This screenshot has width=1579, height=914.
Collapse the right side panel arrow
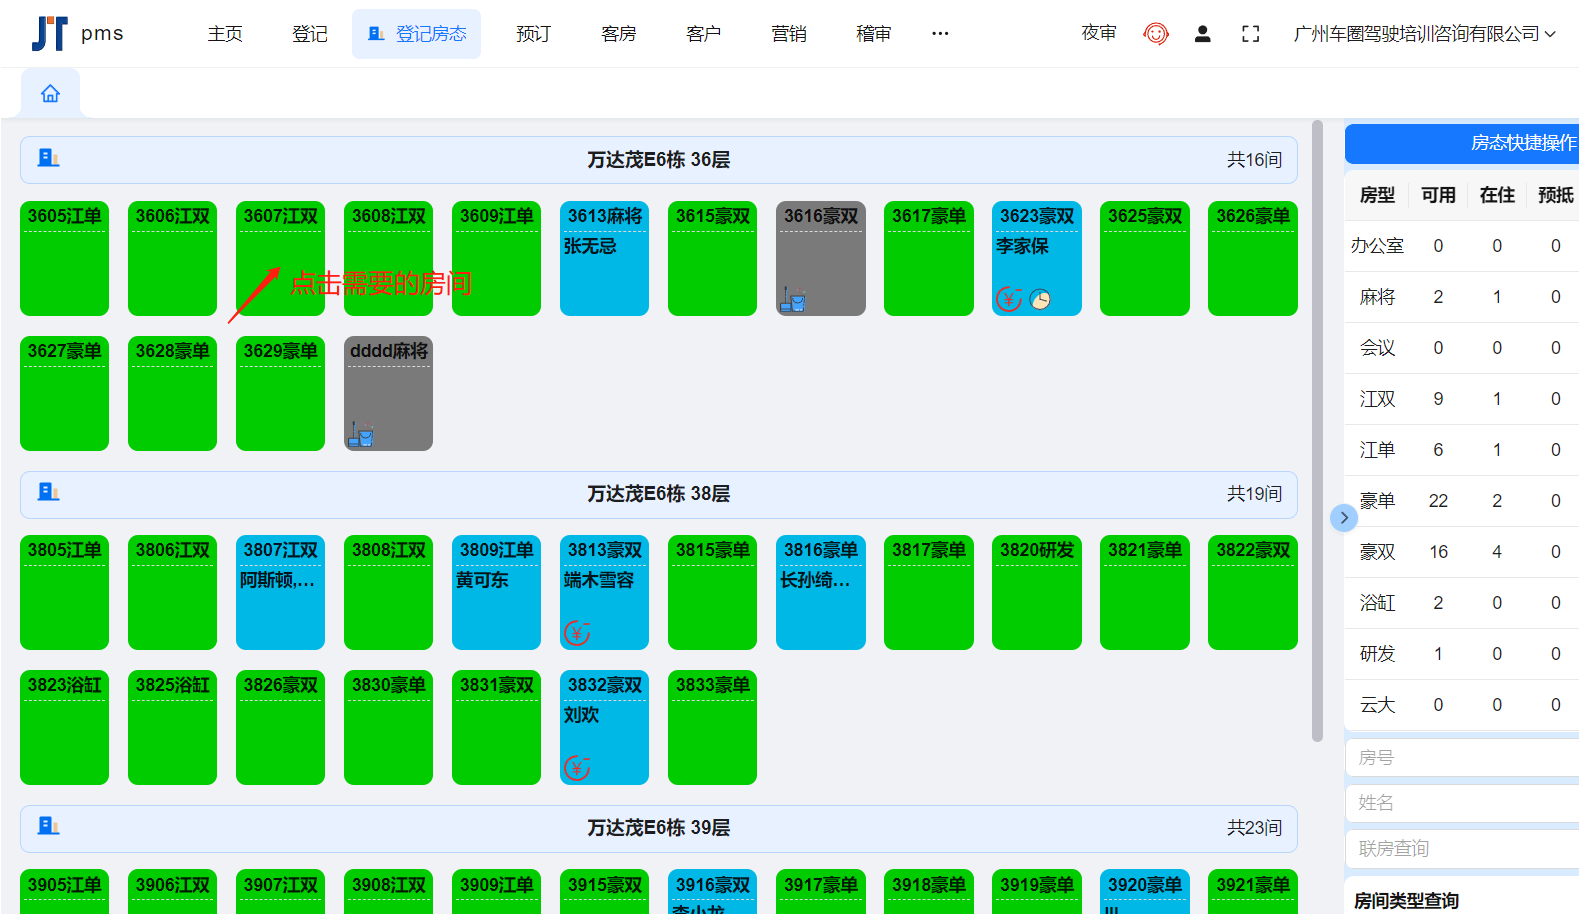coord(1344,517)
